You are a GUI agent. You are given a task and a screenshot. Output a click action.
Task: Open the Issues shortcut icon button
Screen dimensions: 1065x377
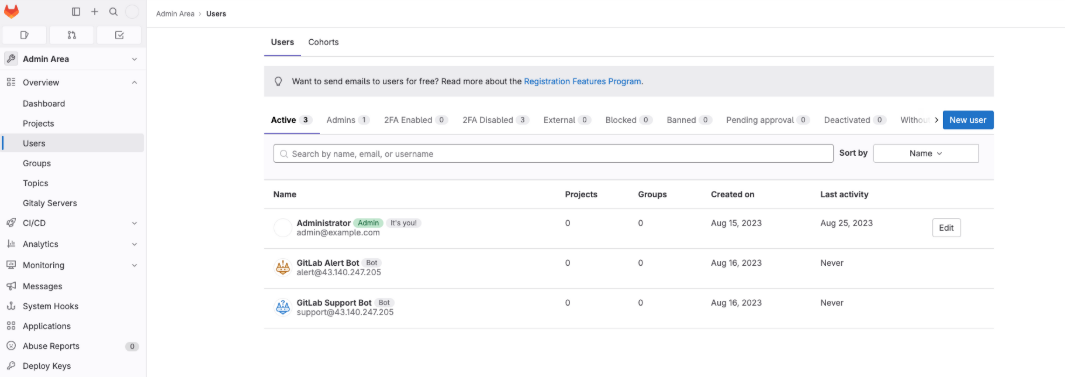pyautogui.click(x=25, y=35)
